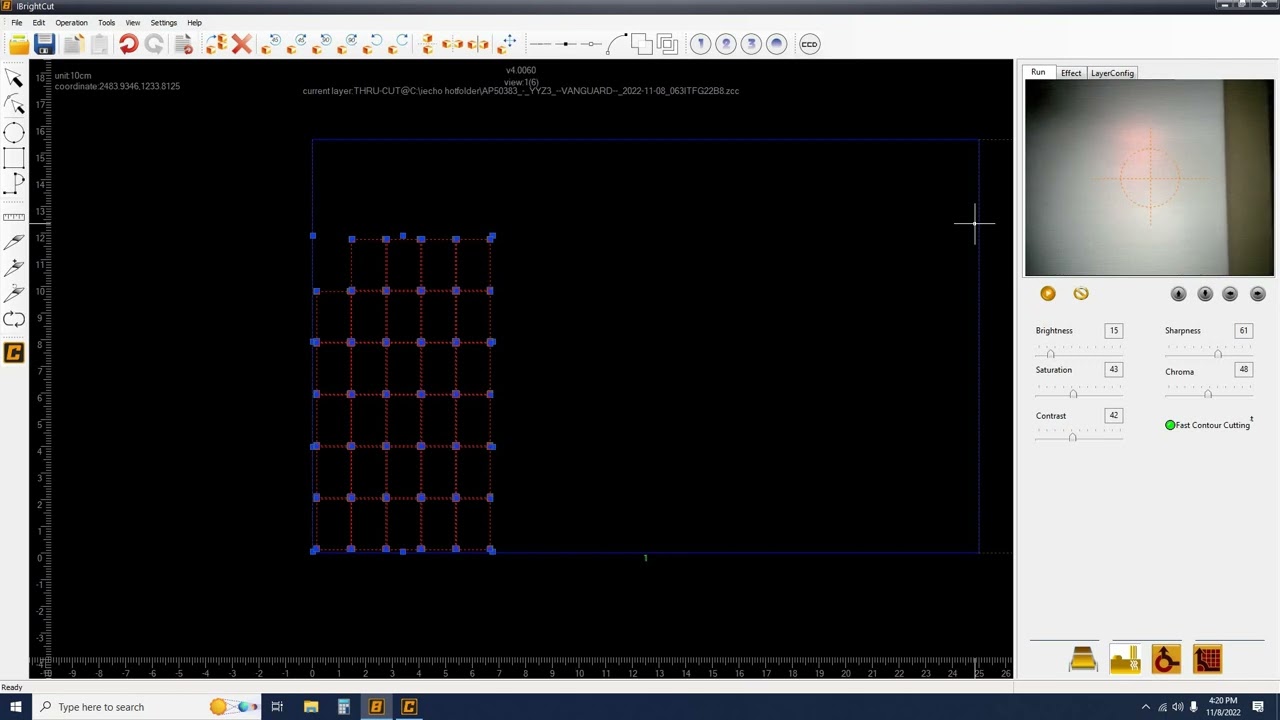Save with the floppy disk icon
This screenshot has width=1280, height=720.
pyautogui.click(x=44, y=44)
